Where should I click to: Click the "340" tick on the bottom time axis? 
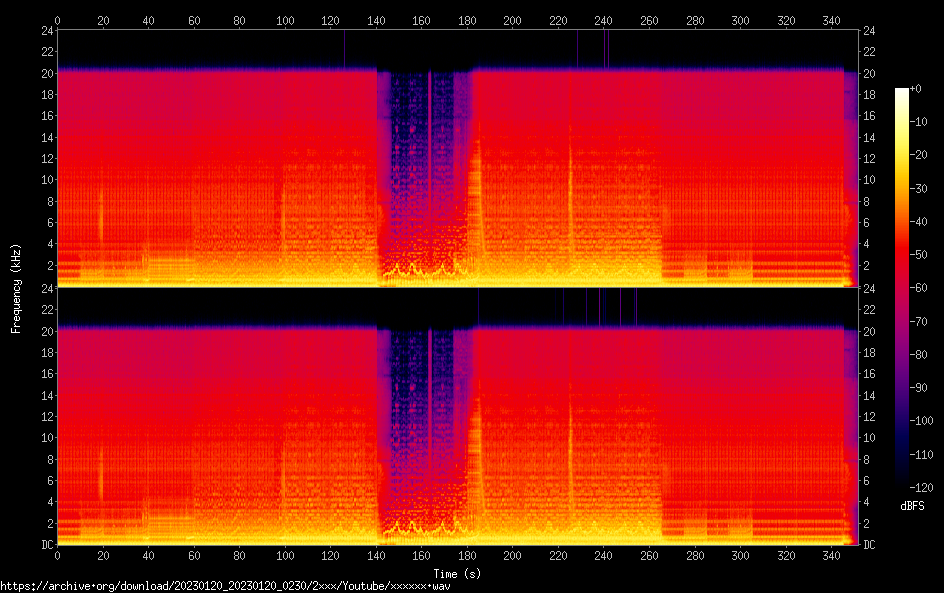(x=831, y=555)
